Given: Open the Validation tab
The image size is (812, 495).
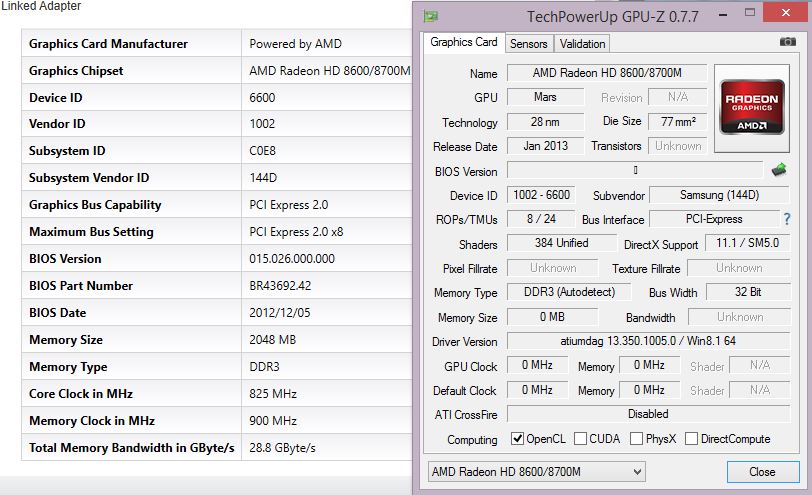Looking at the screenshot, I should click(582, 44).
